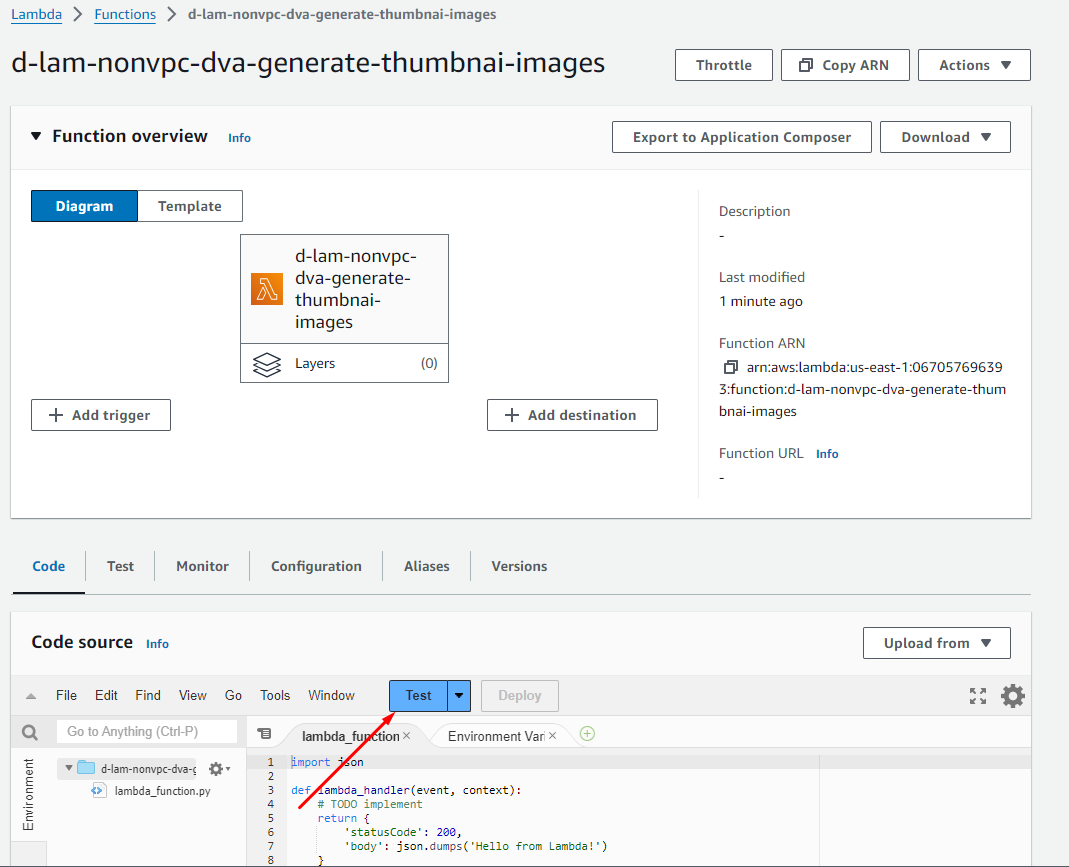1069x867 pixels.
Task: Add a new editor tab with plus icon
Action: (x=587, y=734)
